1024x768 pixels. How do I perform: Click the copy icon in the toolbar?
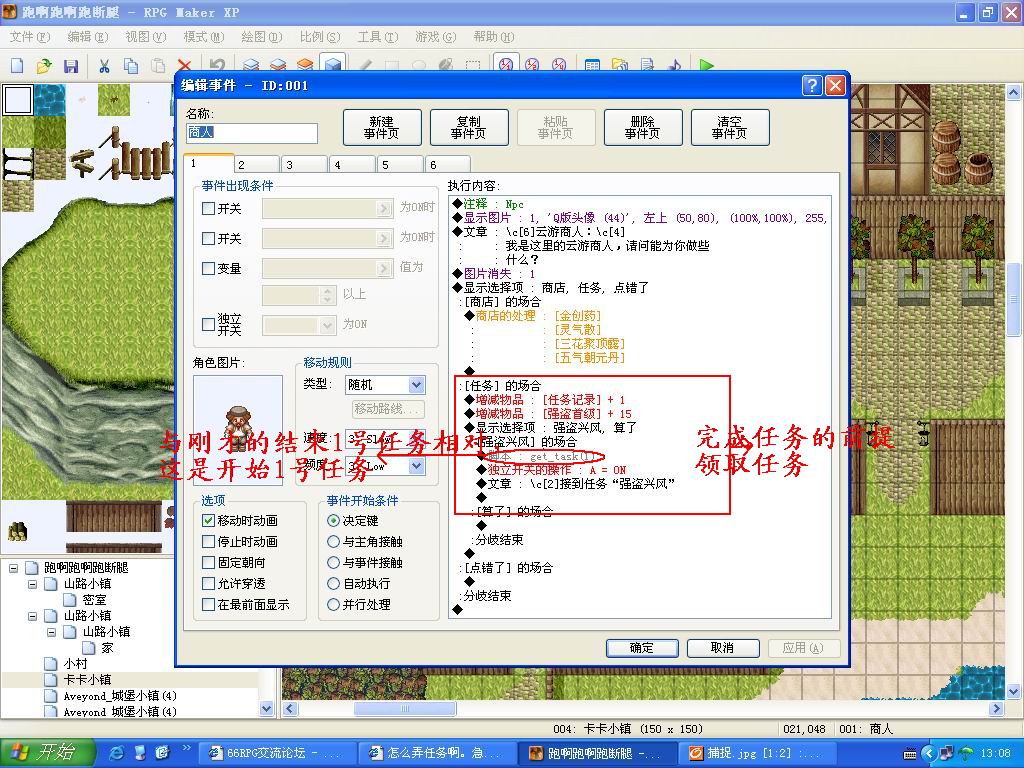click(131, 65)
